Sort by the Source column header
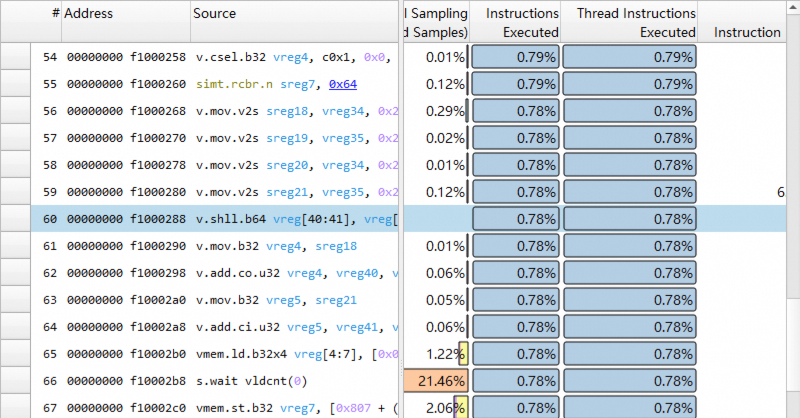800x418 pixels. coord(294,21)
